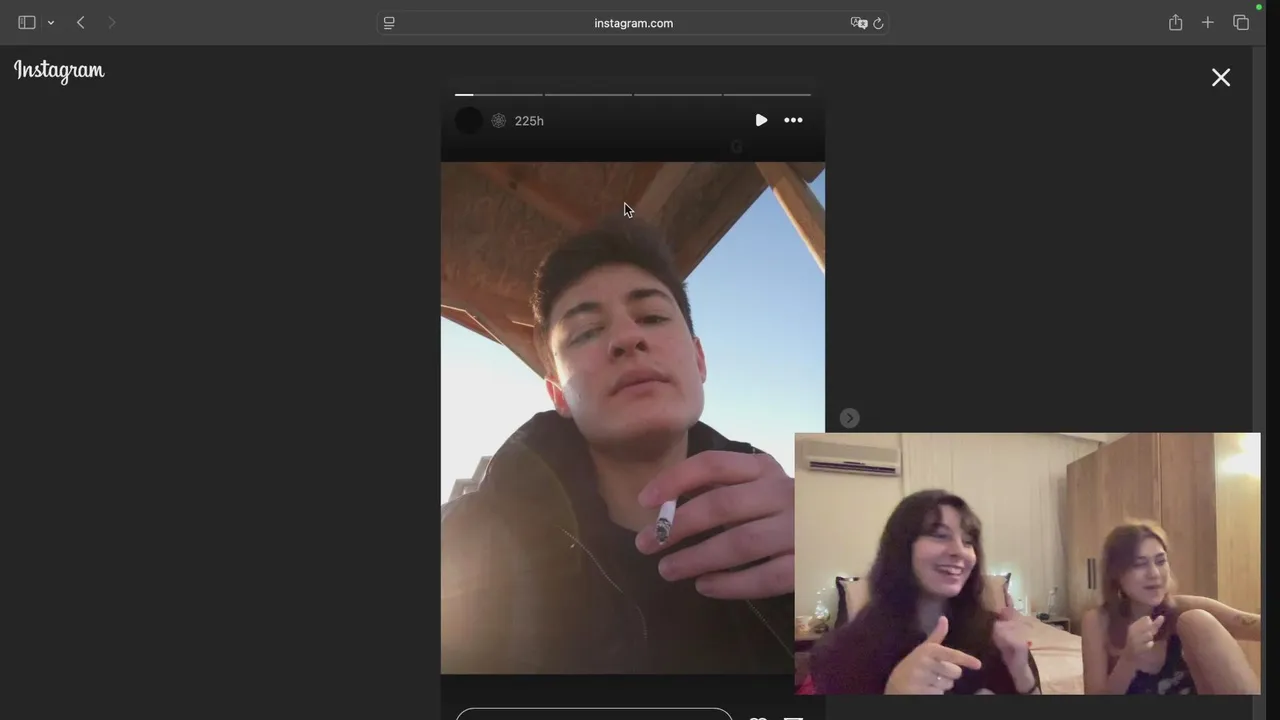Reload the instagram.com page
1280x720 pixels.
click(878, 23)
